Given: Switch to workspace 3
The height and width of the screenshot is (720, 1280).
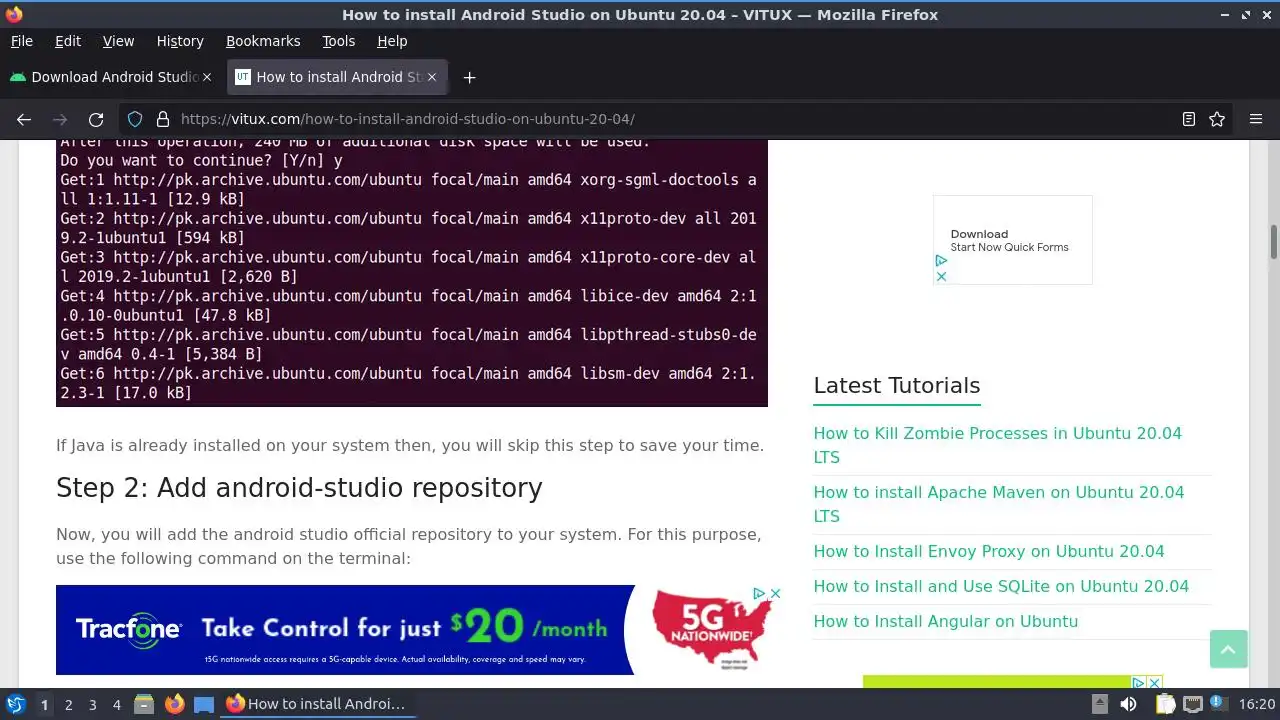Looking at the screenshot, I should click(92, 705).
